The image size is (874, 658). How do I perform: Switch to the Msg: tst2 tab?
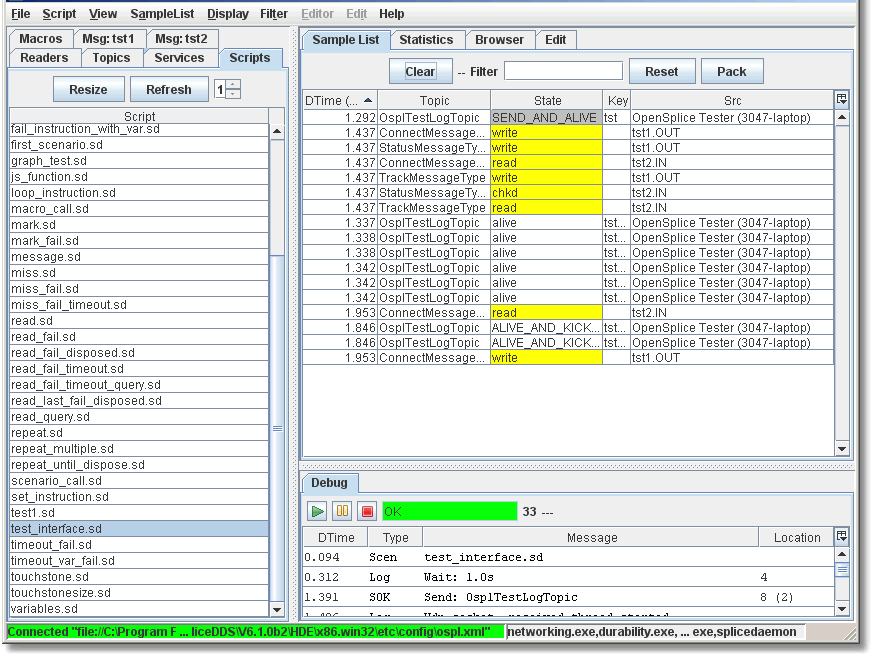181,38
